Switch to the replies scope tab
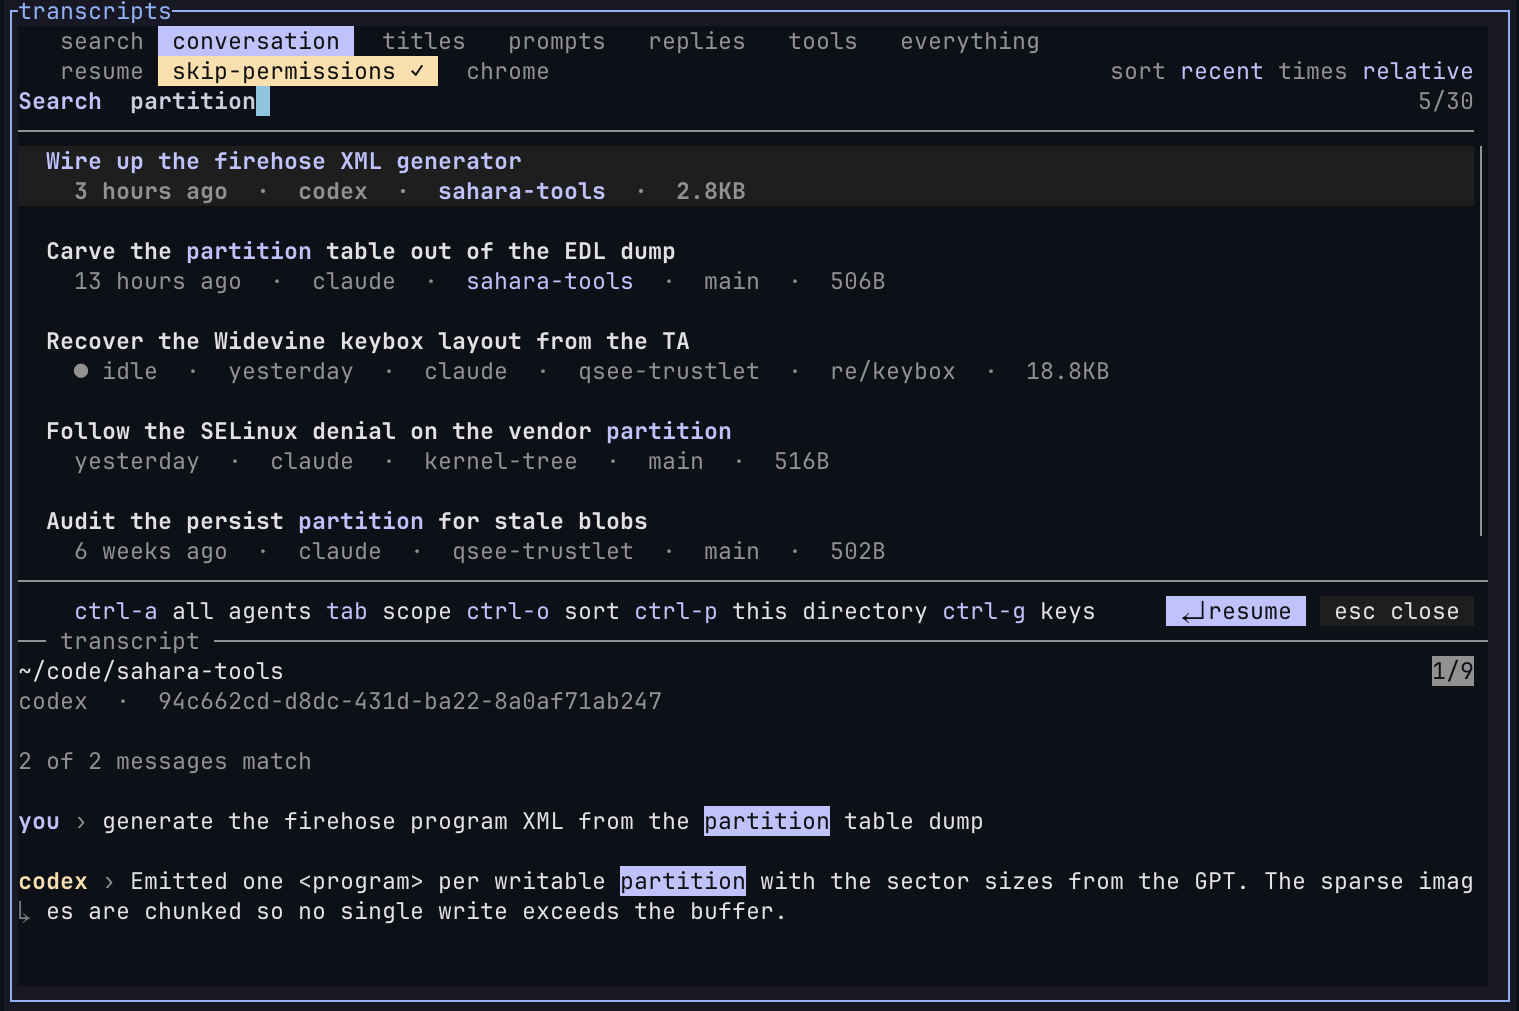This screenshot has height=1011, width=1519. coord(696,41)
